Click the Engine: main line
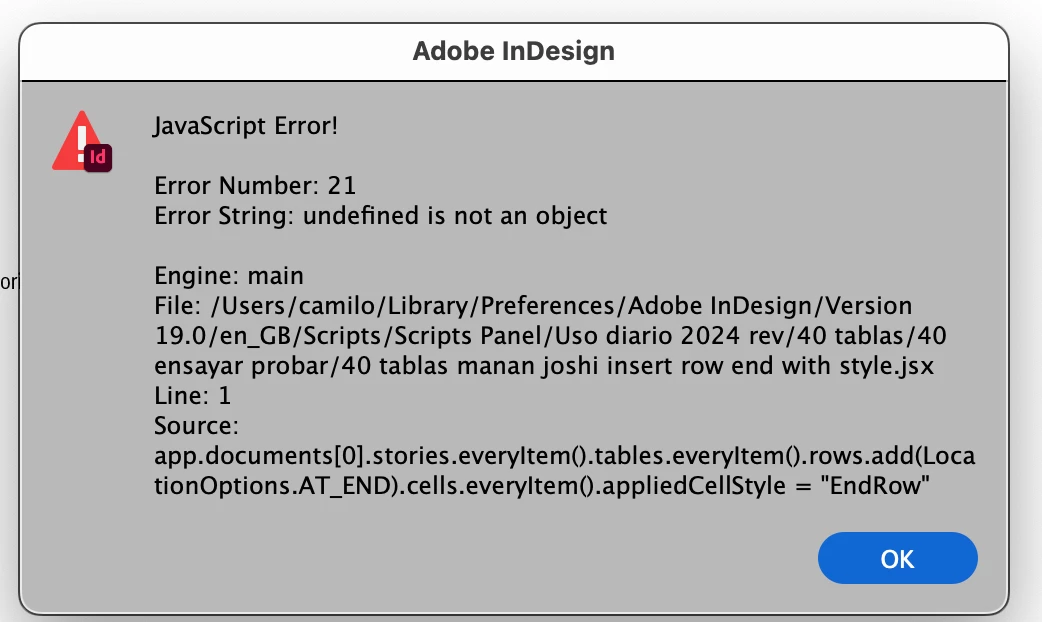Viewport: 1042px width, 622px height. tap(229, 275)
